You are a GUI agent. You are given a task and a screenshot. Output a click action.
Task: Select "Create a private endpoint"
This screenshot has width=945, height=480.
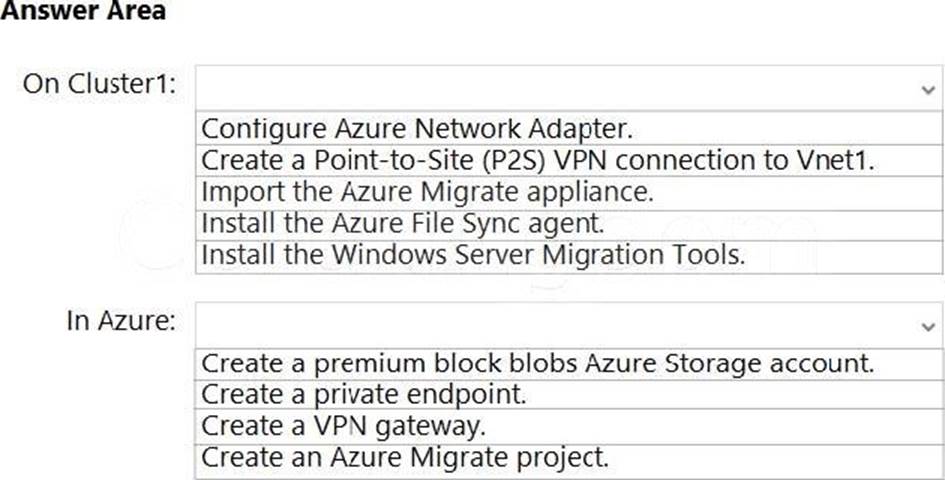pyautogui.click(x=363, y=394)
